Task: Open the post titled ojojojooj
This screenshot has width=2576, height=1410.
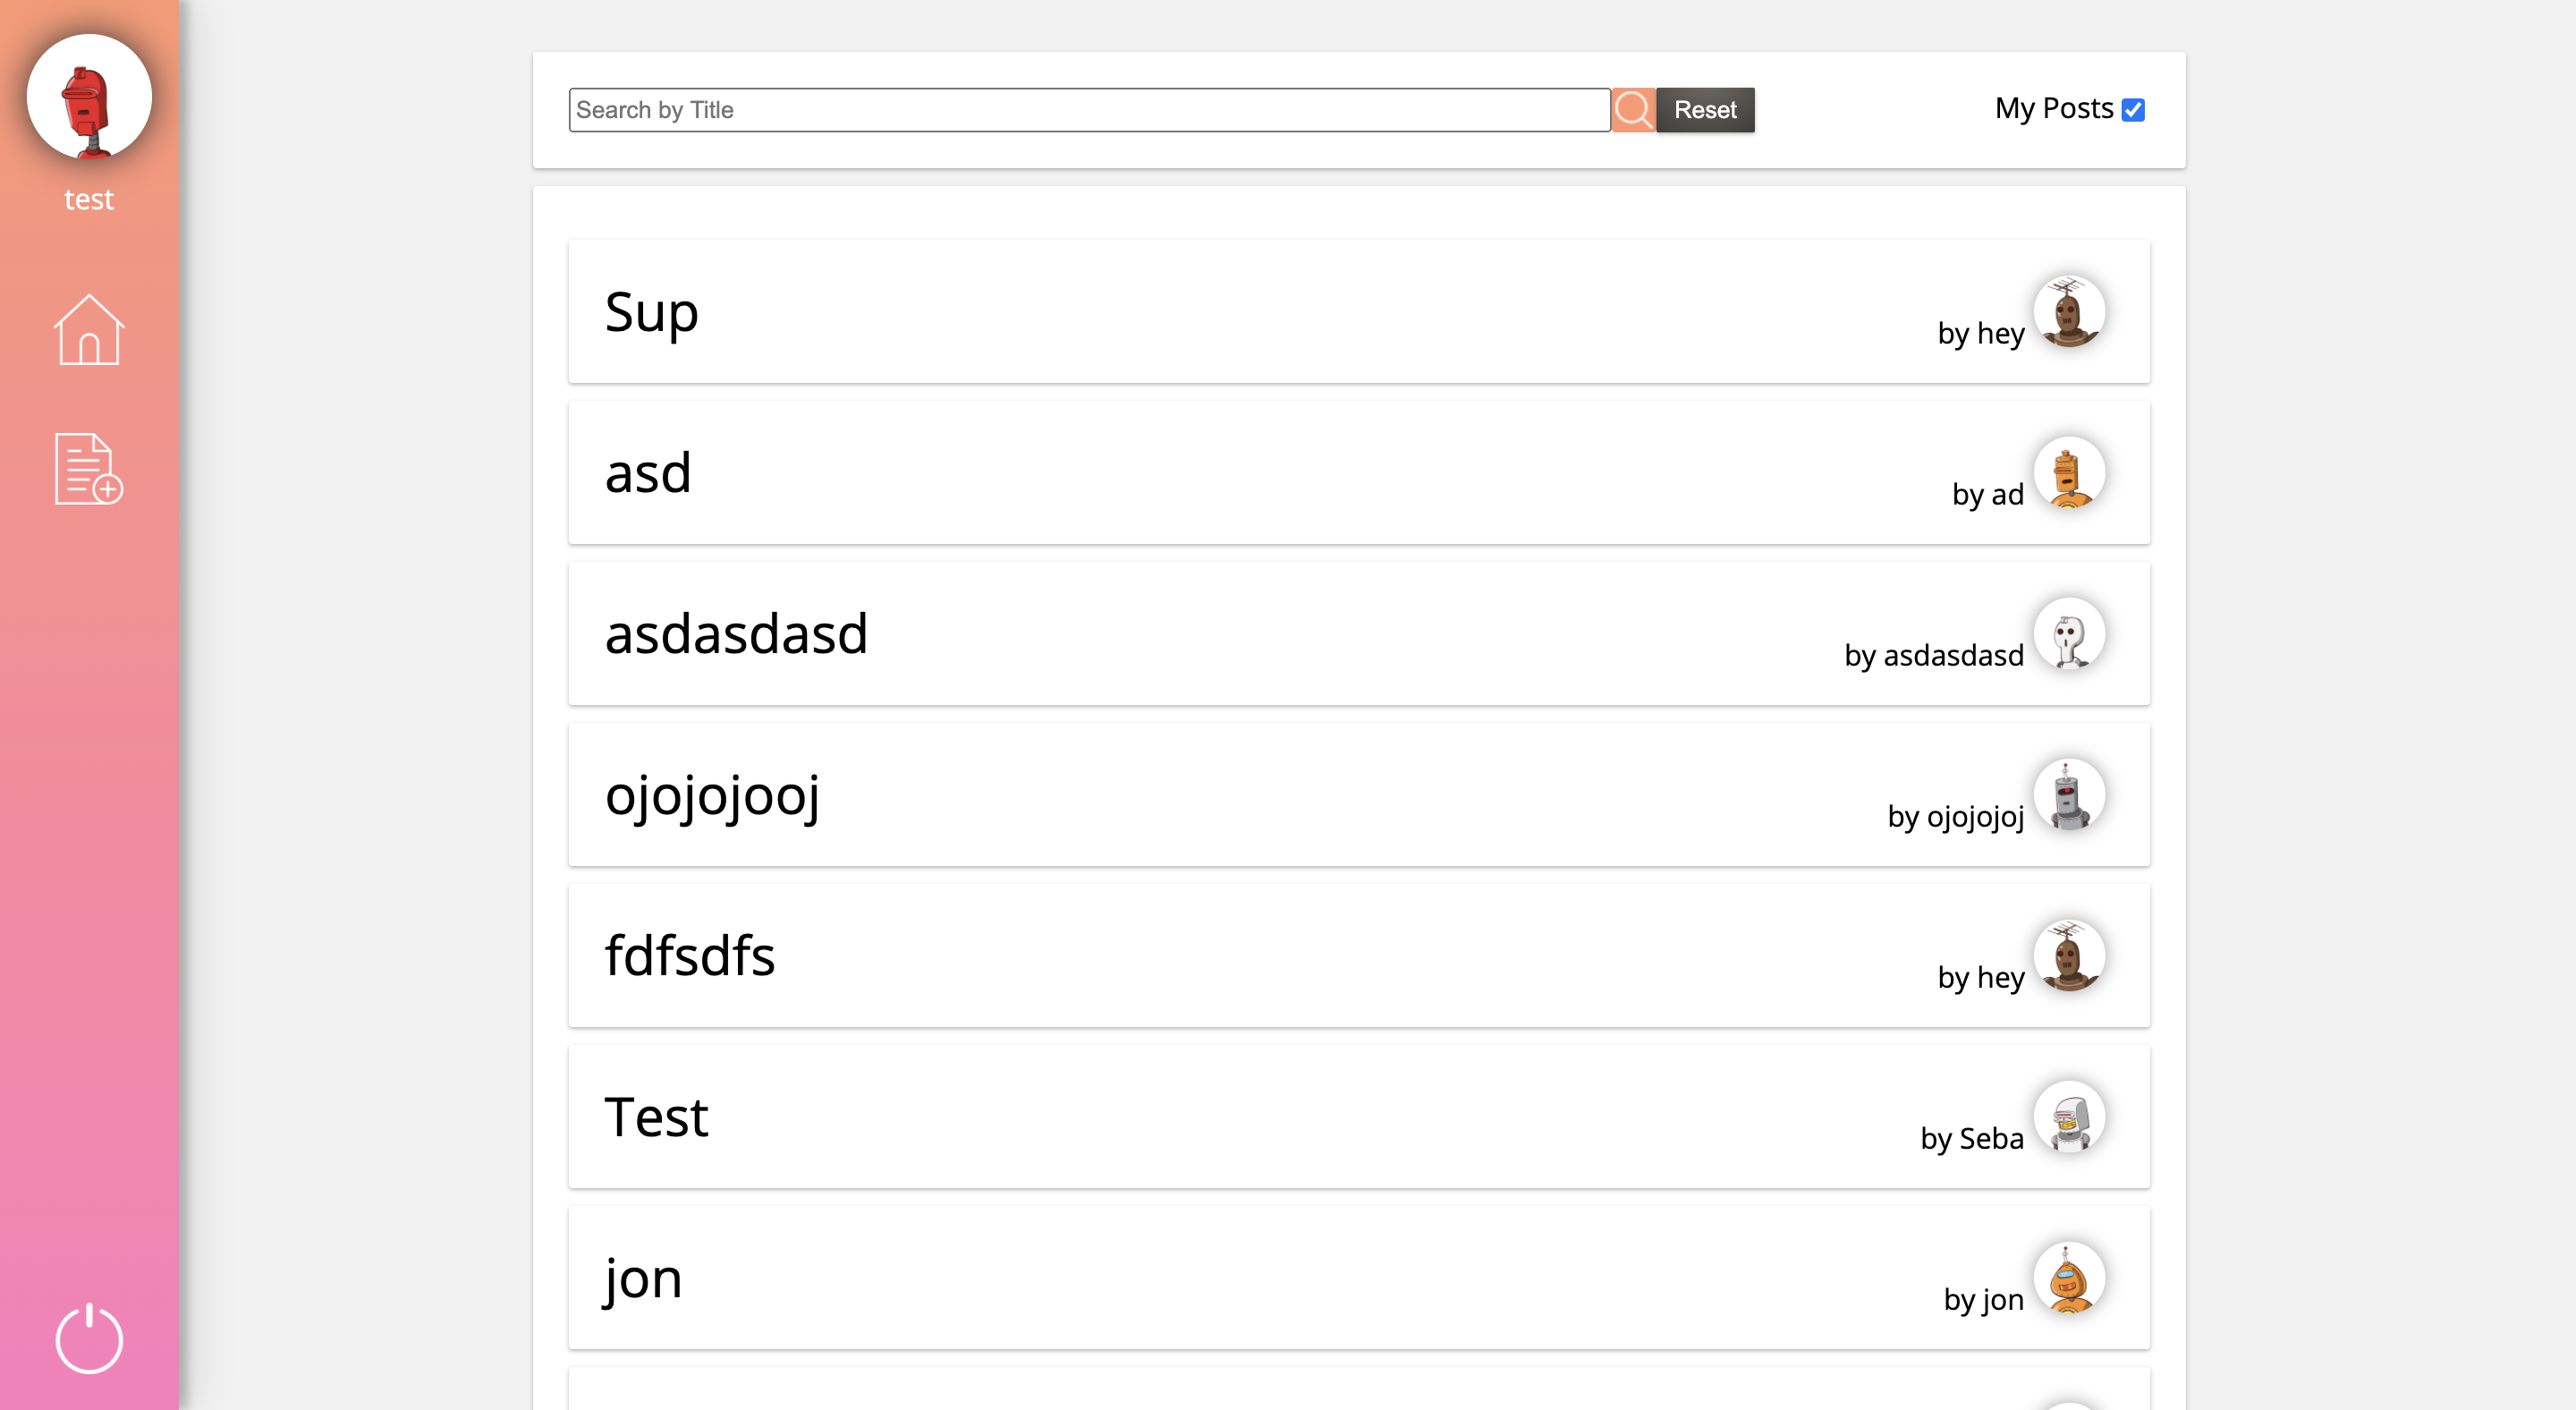Action: (x=712, y=795)
